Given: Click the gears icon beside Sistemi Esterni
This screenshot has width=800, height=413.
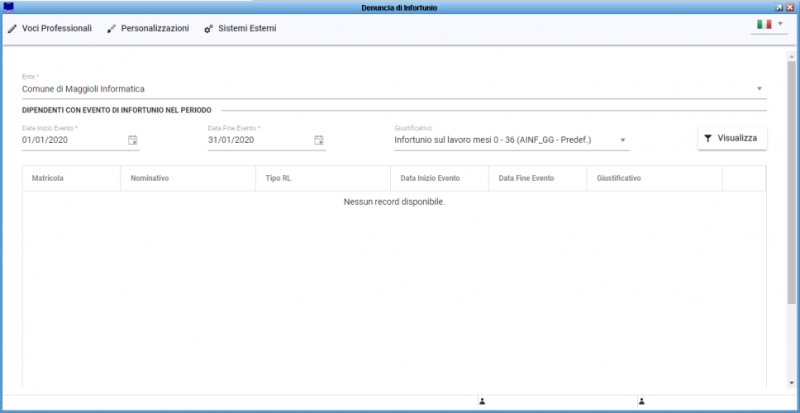Looking at the screenshot, I should click(208, 29).
